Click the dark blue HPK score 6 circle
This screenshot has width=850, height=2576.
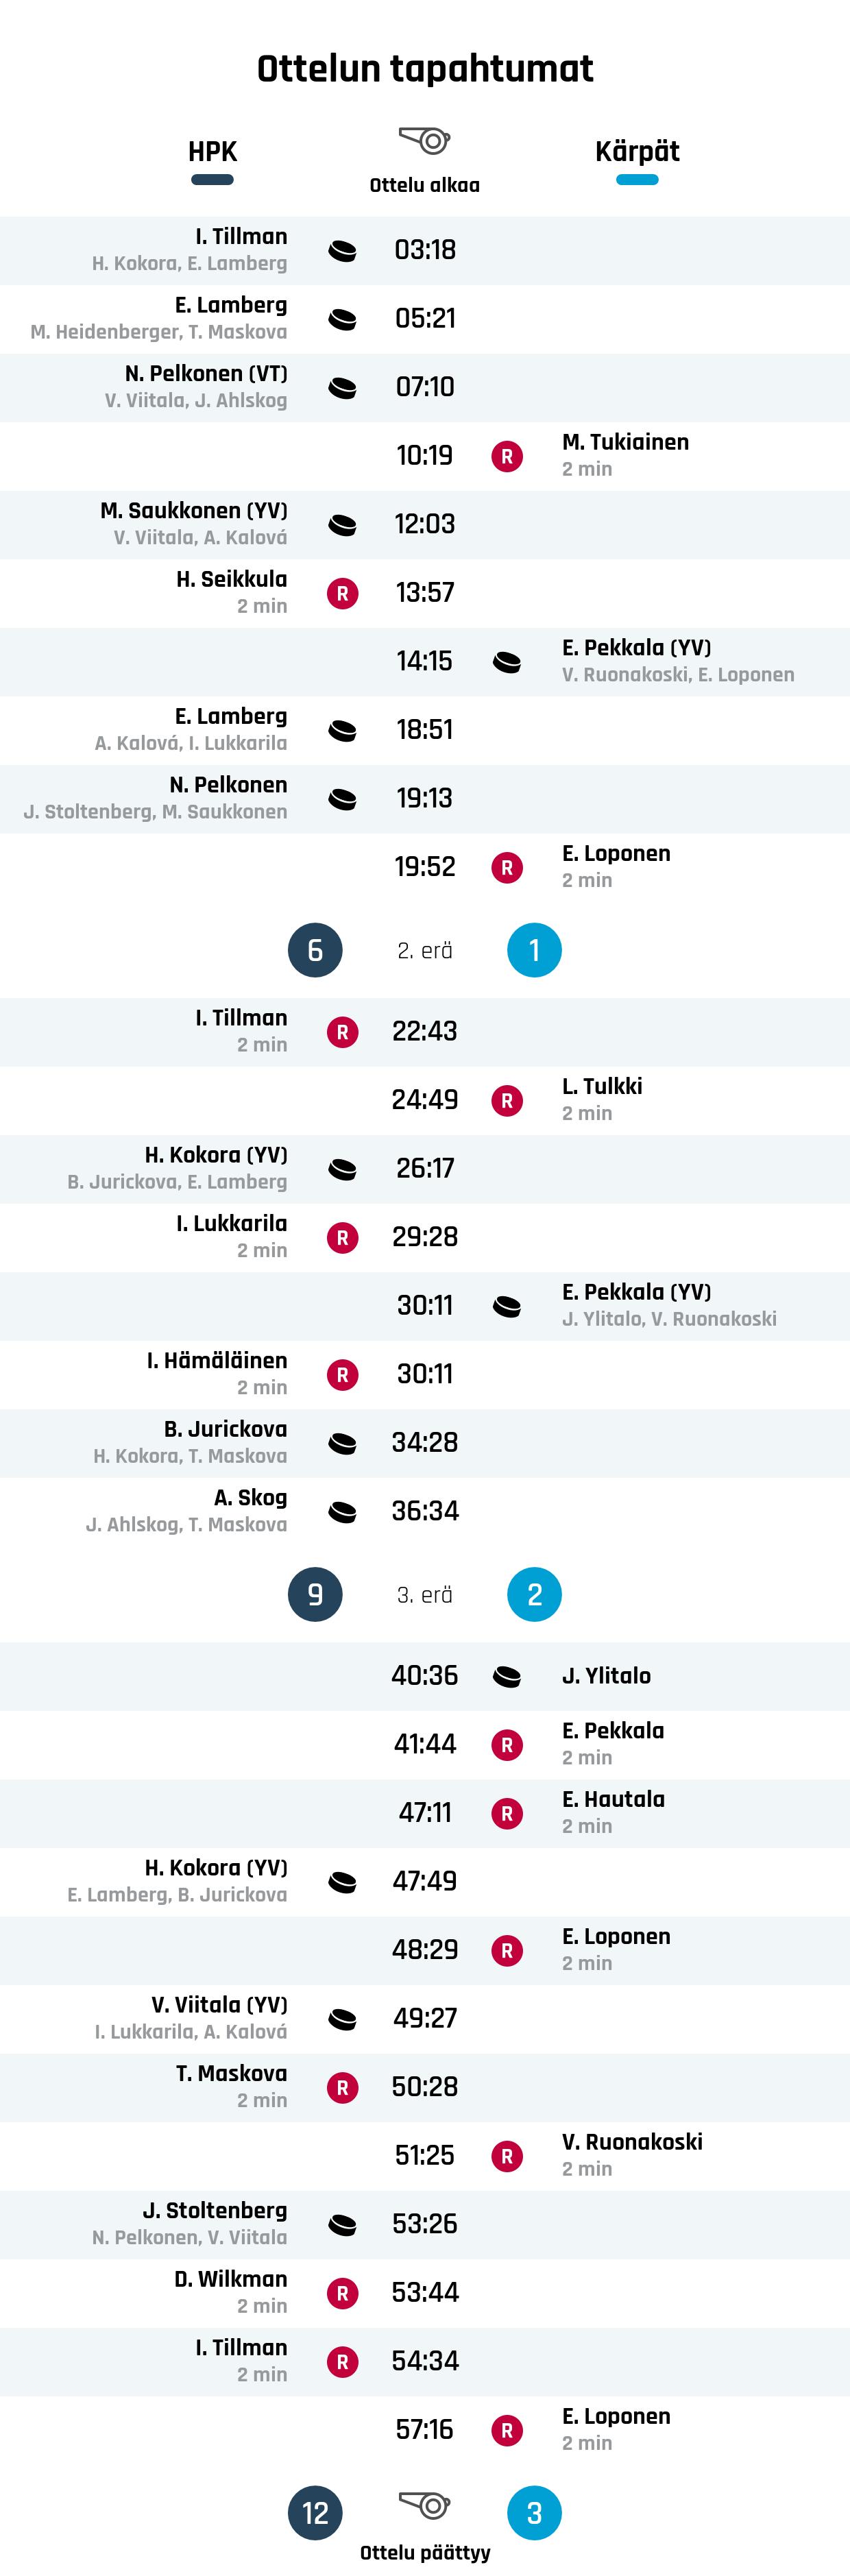pyautogui.click(x=315, y=950)
